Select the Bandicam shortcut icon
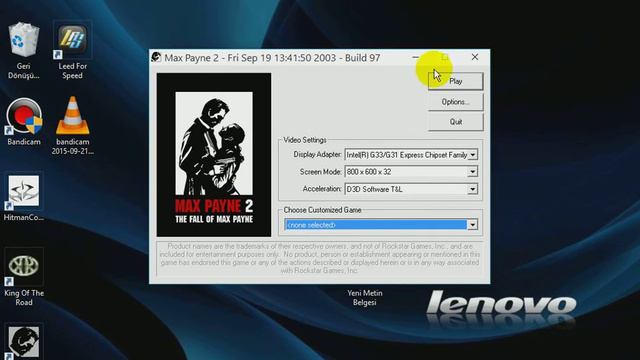This screenshot has height=360, width=640. point(24,116)
